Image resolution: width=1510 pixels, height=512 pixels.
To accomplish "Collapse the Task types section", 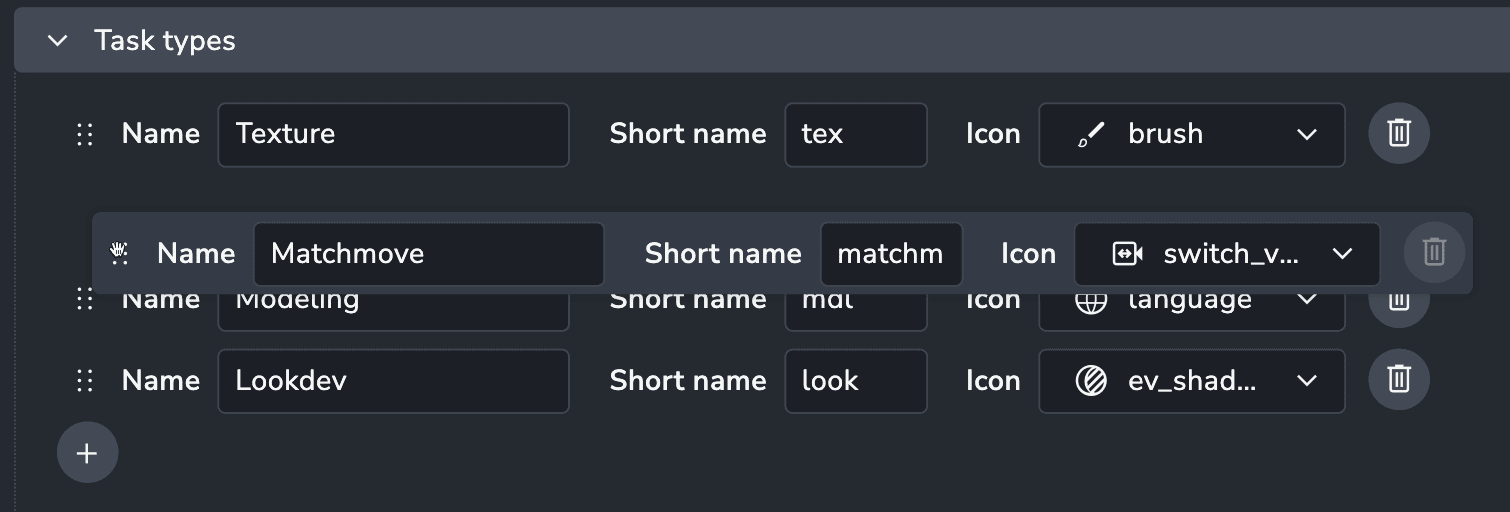I will click(58, 41).
